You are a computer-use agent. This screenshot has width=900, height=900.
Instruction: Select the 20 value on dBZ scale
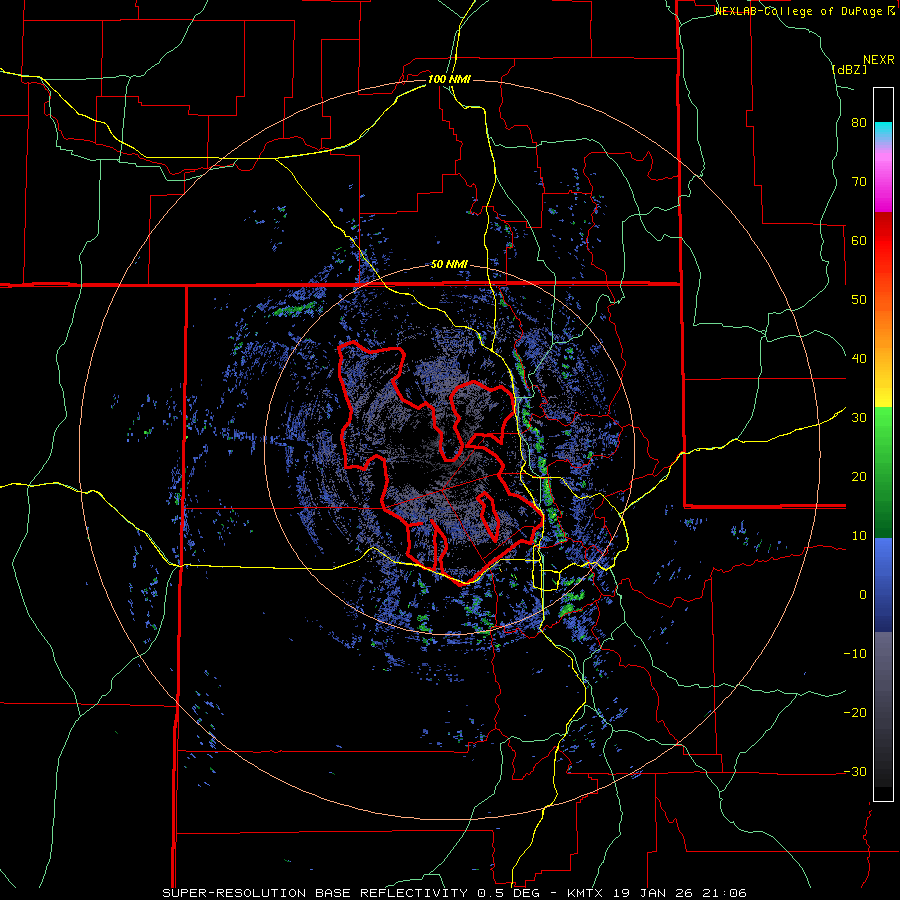[859, 476]
